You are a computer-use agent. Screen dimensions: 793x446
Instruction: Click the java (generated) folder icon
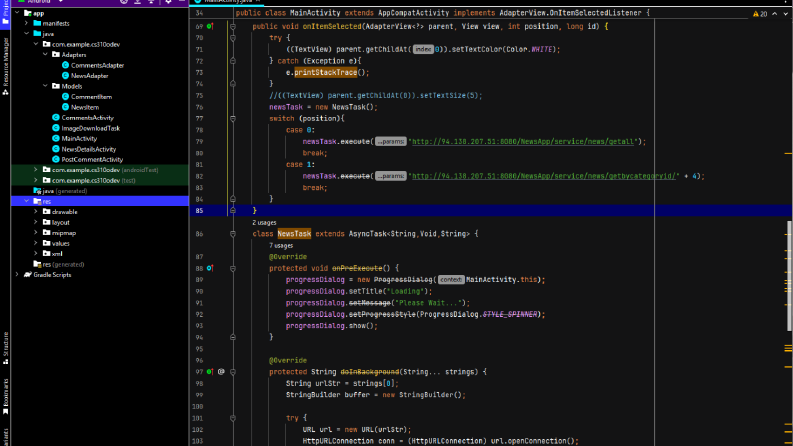(x=37, y=191)
